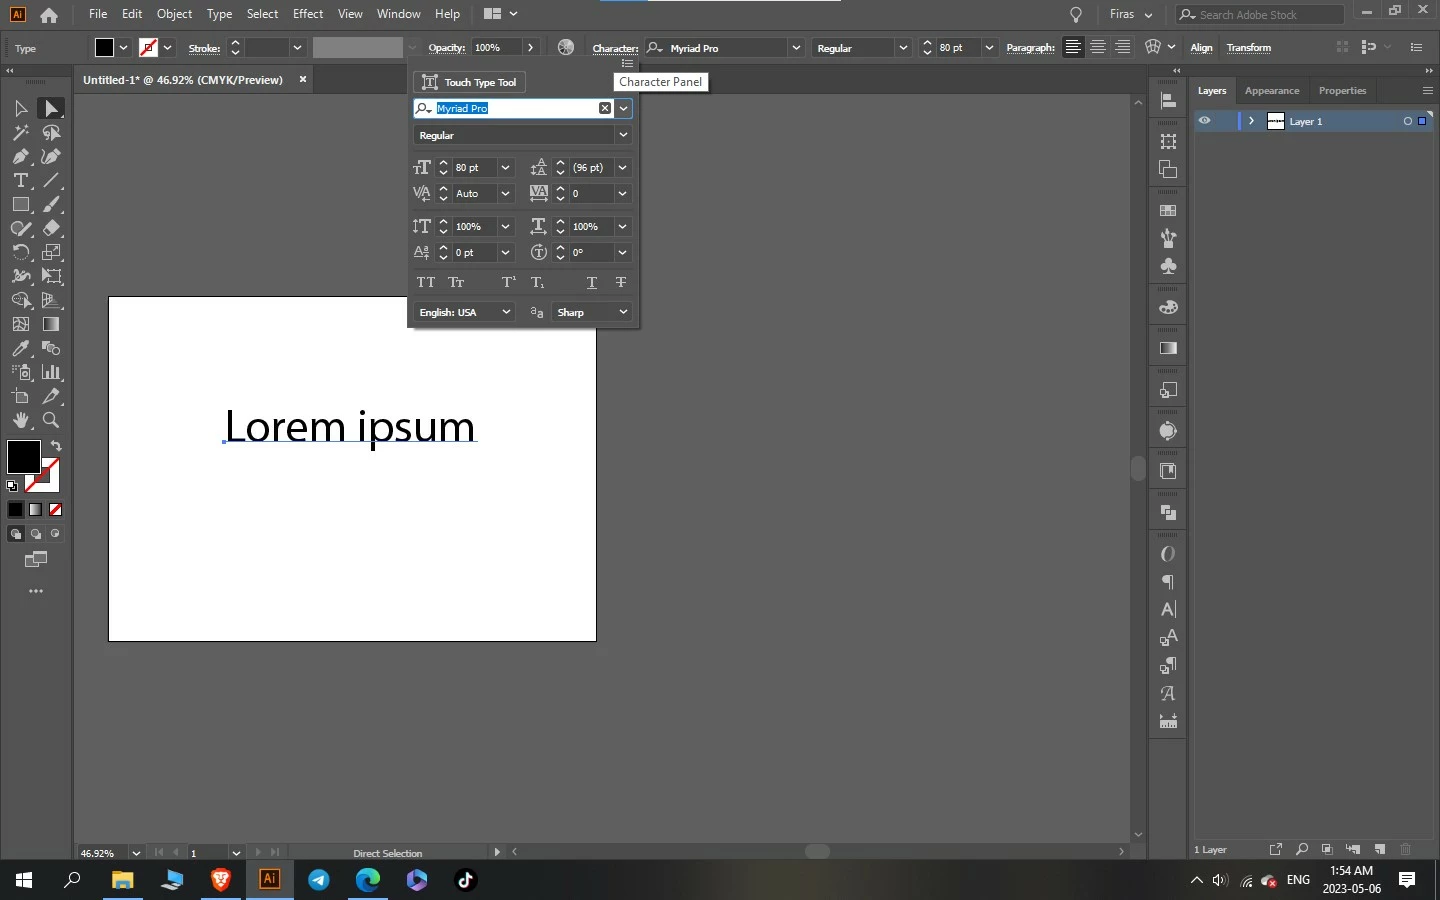This screenshot has width=1440, height=900.
Task: Select the Pen tool
Action: pyautogui.click(x=21, y=156)
